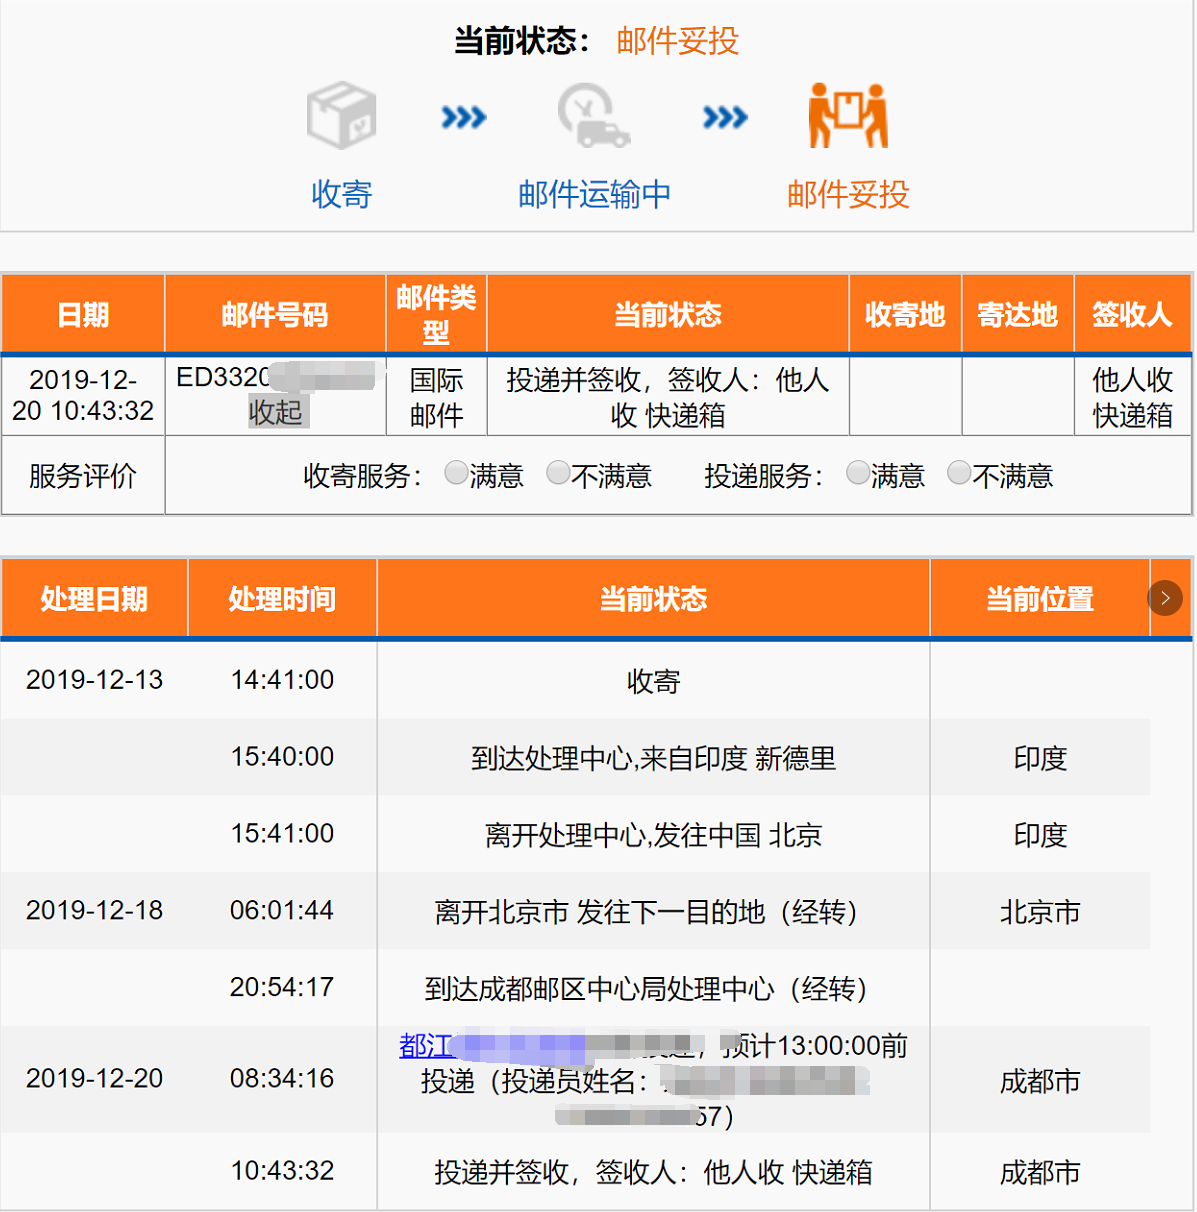
Task: Click the 处理日期 column header
Action: 94,599
